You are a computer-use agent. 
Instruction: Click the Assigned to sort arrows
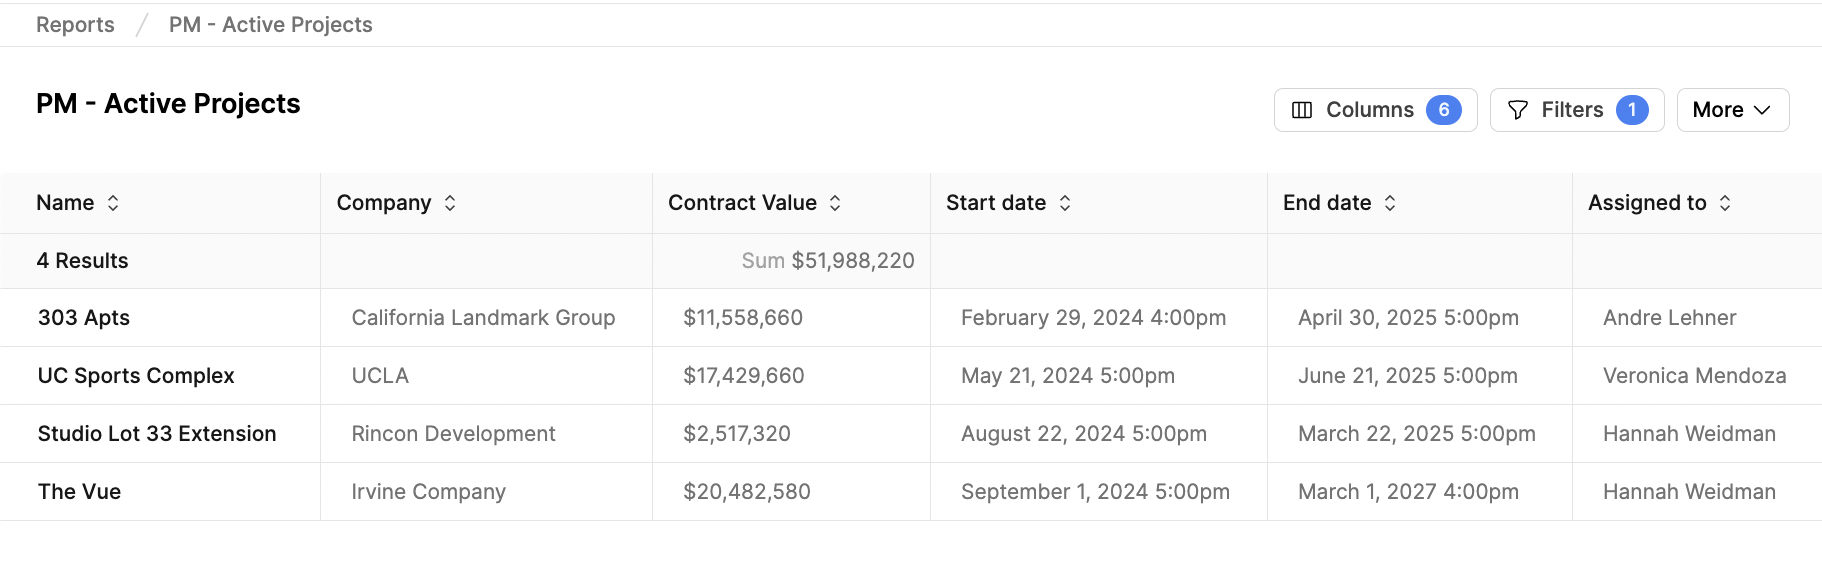tap(1725, 203)
